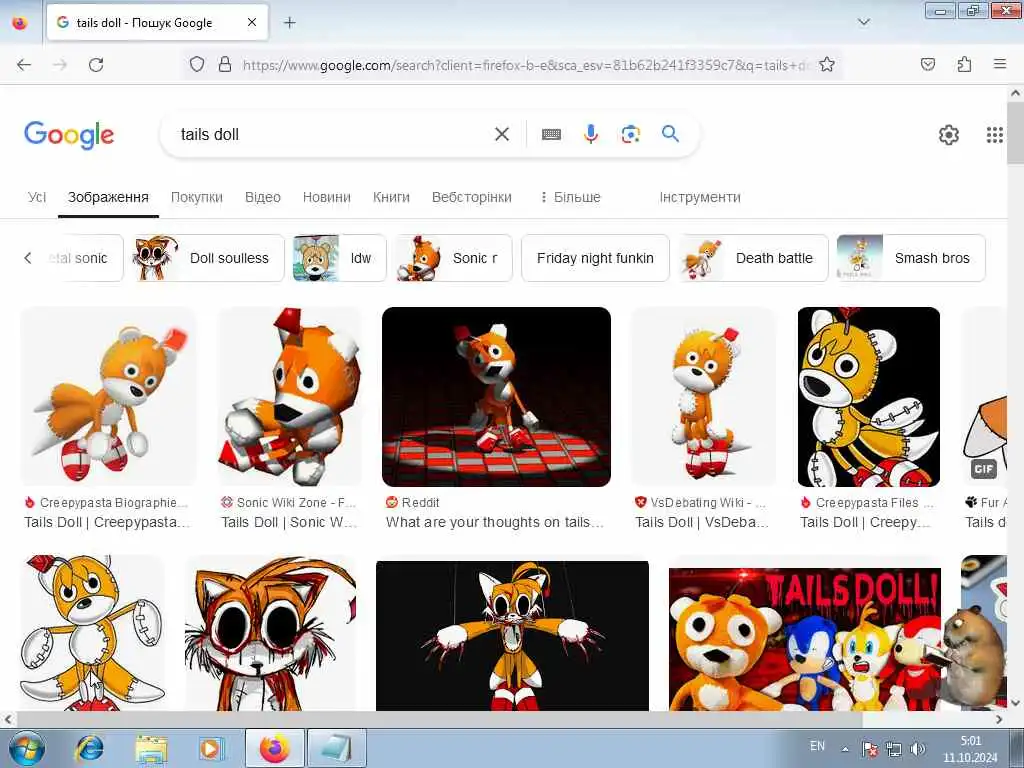Open Інструменти search tools

[699, 197]
